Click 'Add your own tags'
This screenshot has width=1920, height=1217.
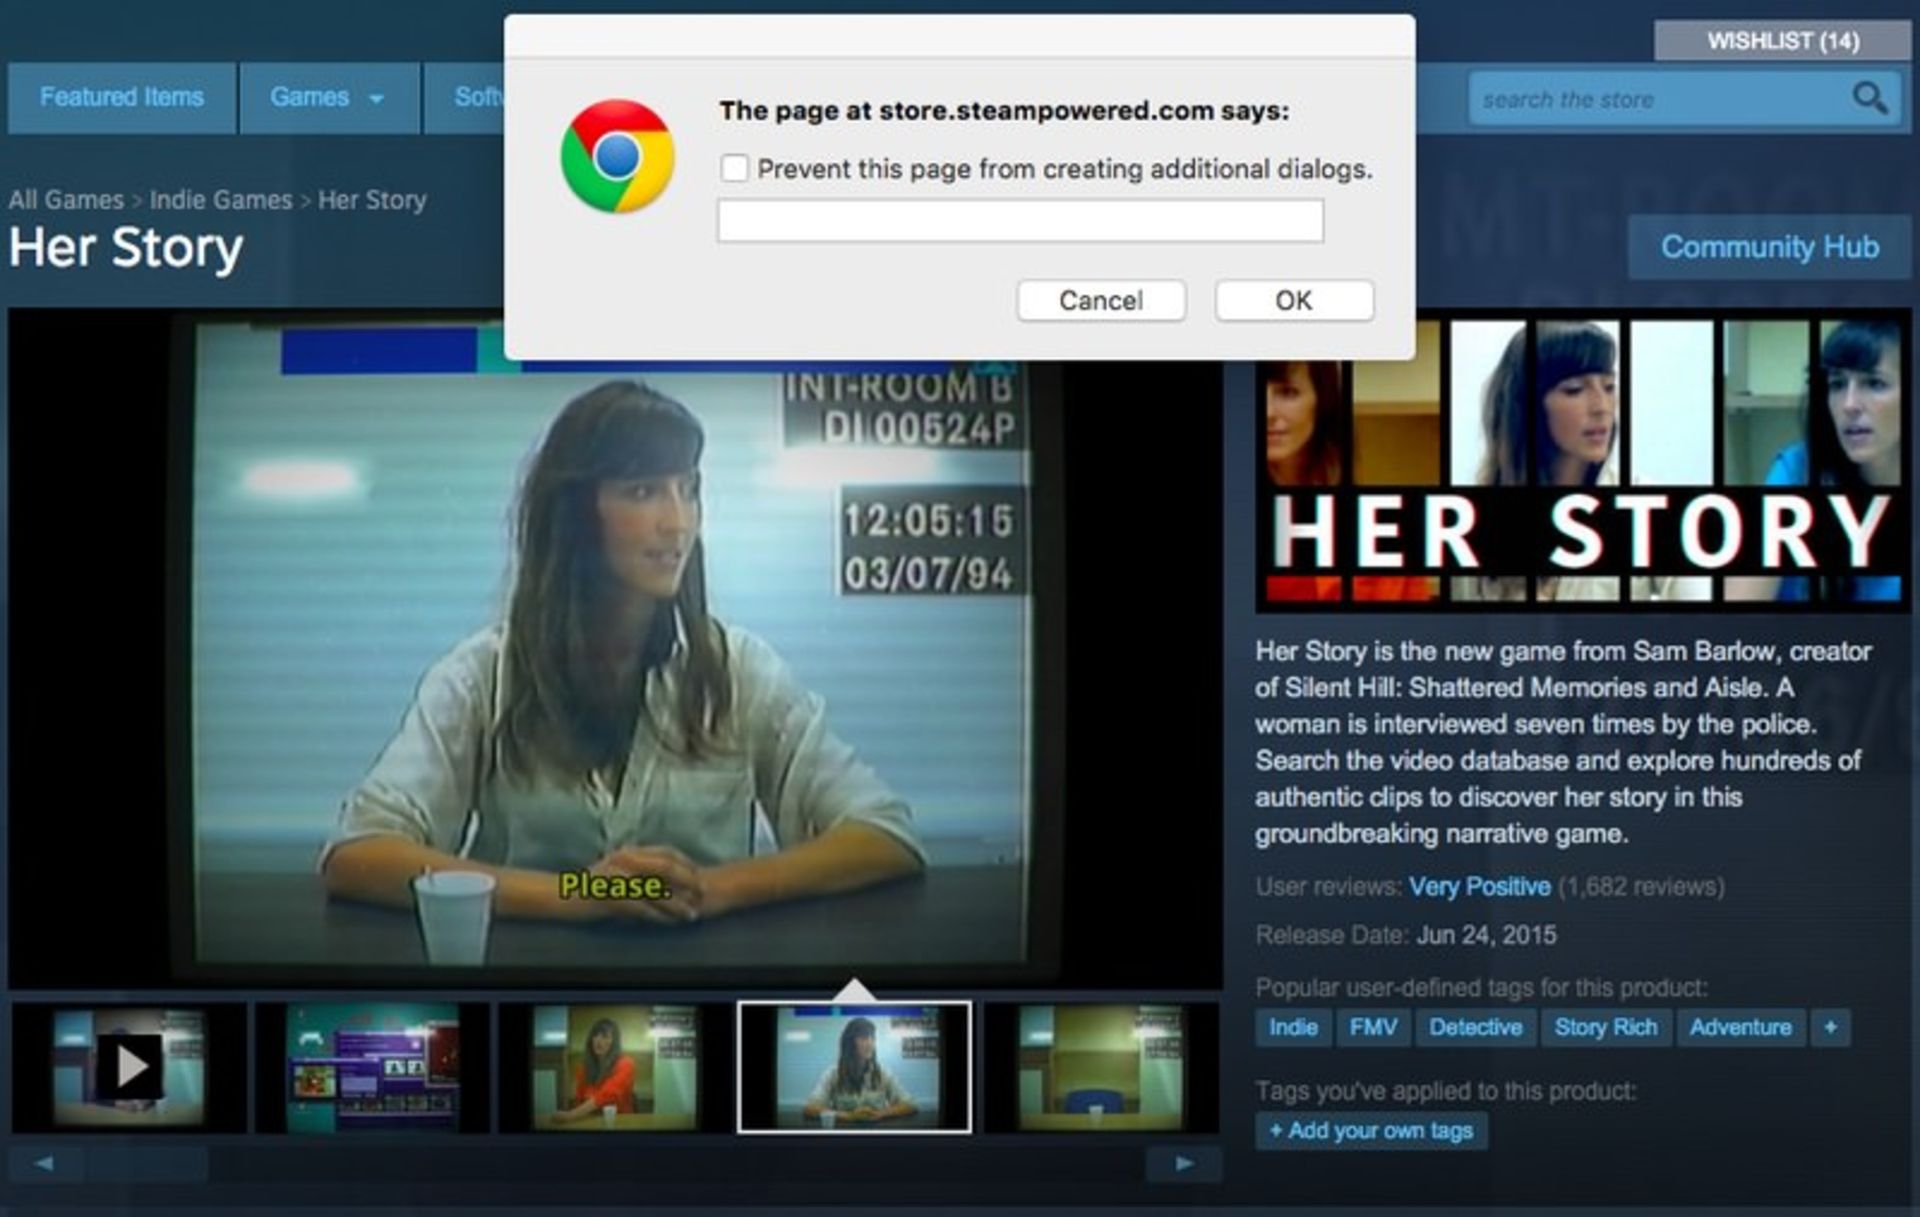(1371, 1131)
